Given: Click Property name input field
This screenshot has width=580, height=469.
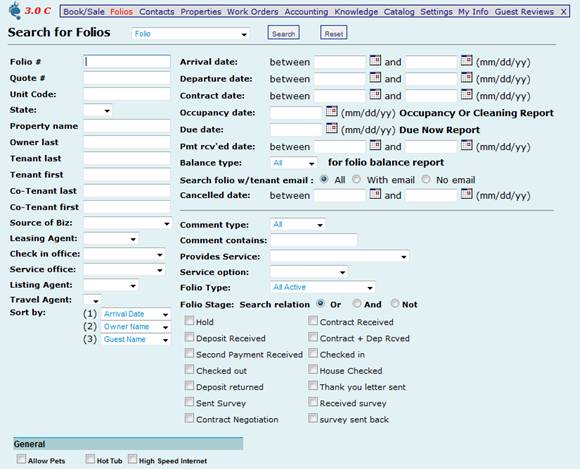Looking at the screenshot, I should click(127, 126).
